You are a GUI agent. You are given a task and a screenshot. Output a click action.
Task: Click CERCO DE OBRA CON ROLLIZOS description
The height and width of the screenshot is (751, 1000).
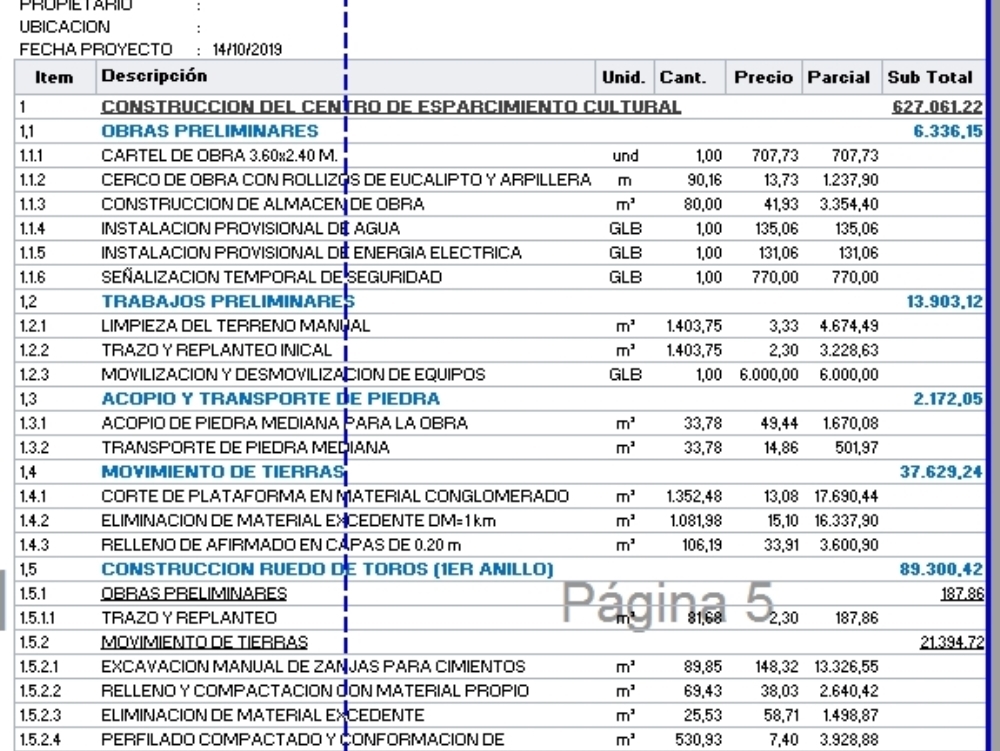(x=346, y=180)
